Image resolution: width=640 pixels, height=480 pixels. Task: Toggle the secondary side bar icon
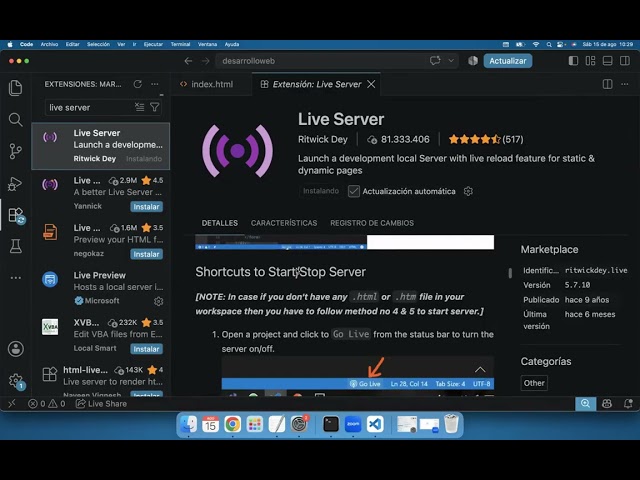point(624,61)
